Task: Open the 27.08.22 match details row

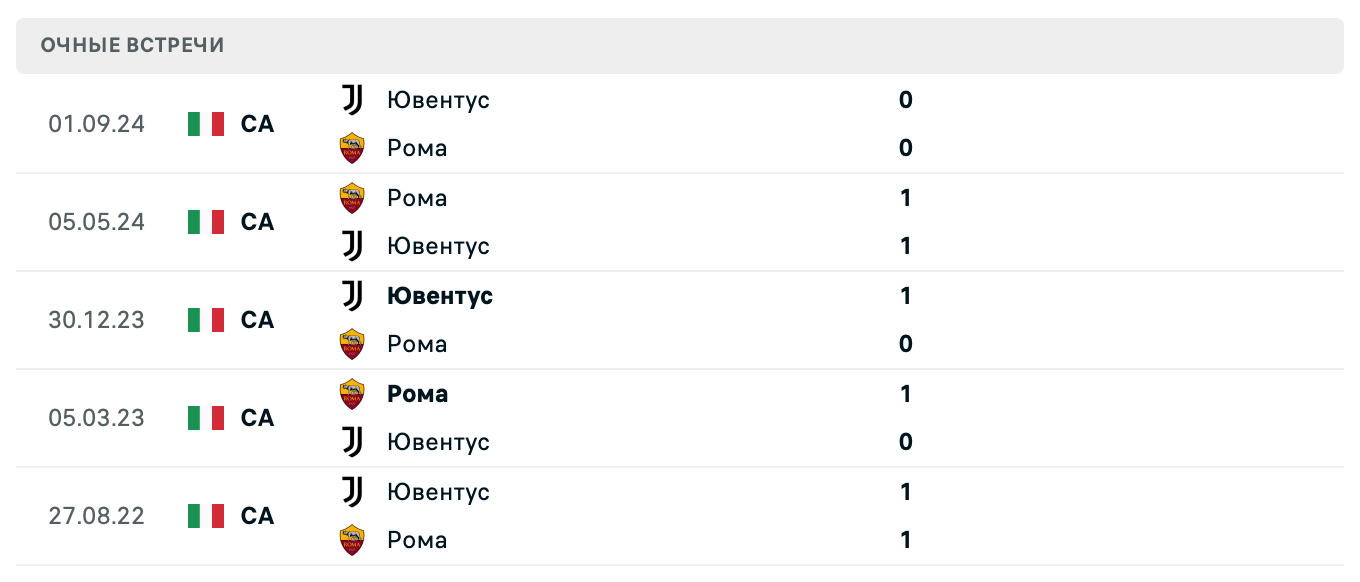Action: coord(680,516)
